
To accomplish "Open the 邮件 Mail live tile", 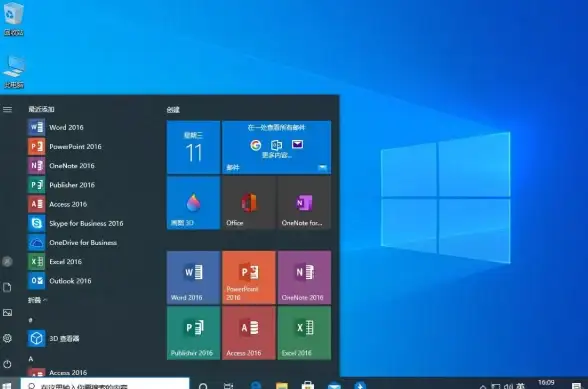I will (276, 147).
